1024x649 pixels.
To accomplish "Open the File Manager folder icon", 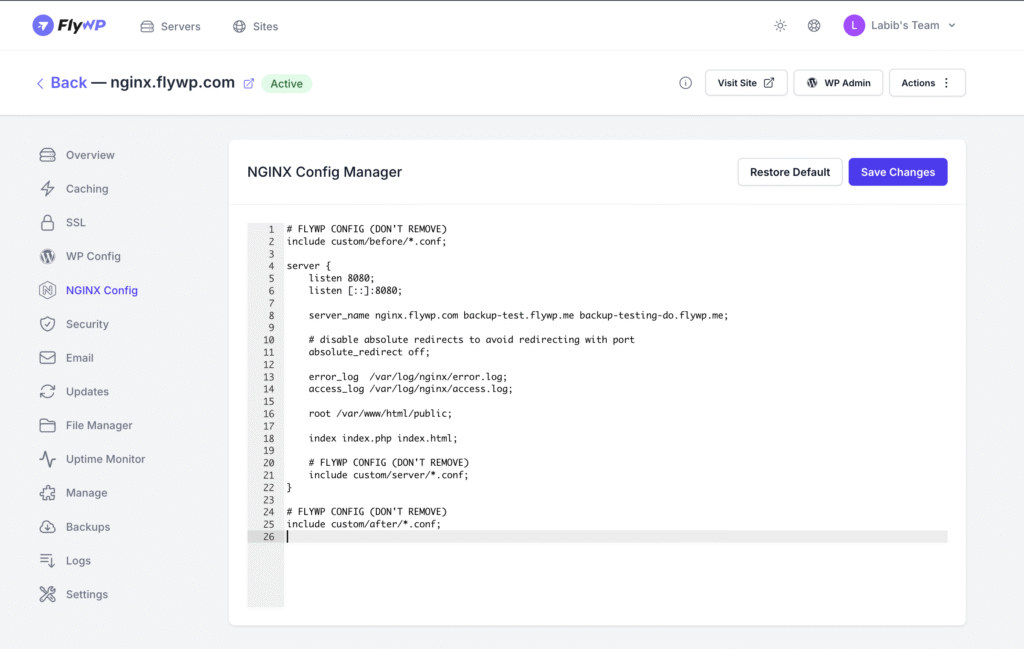I will [47, 425].
